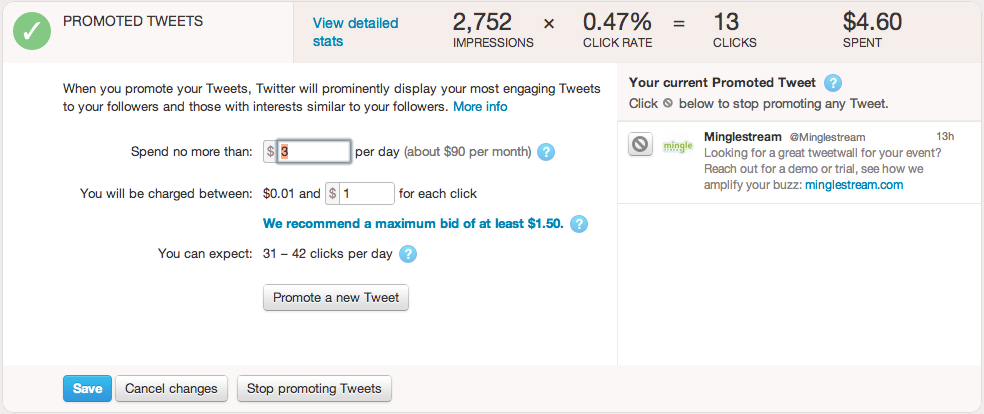Click the maximum bid per click field
The width and height of the screenshot is (984, 414).
[x=366, y=193]
